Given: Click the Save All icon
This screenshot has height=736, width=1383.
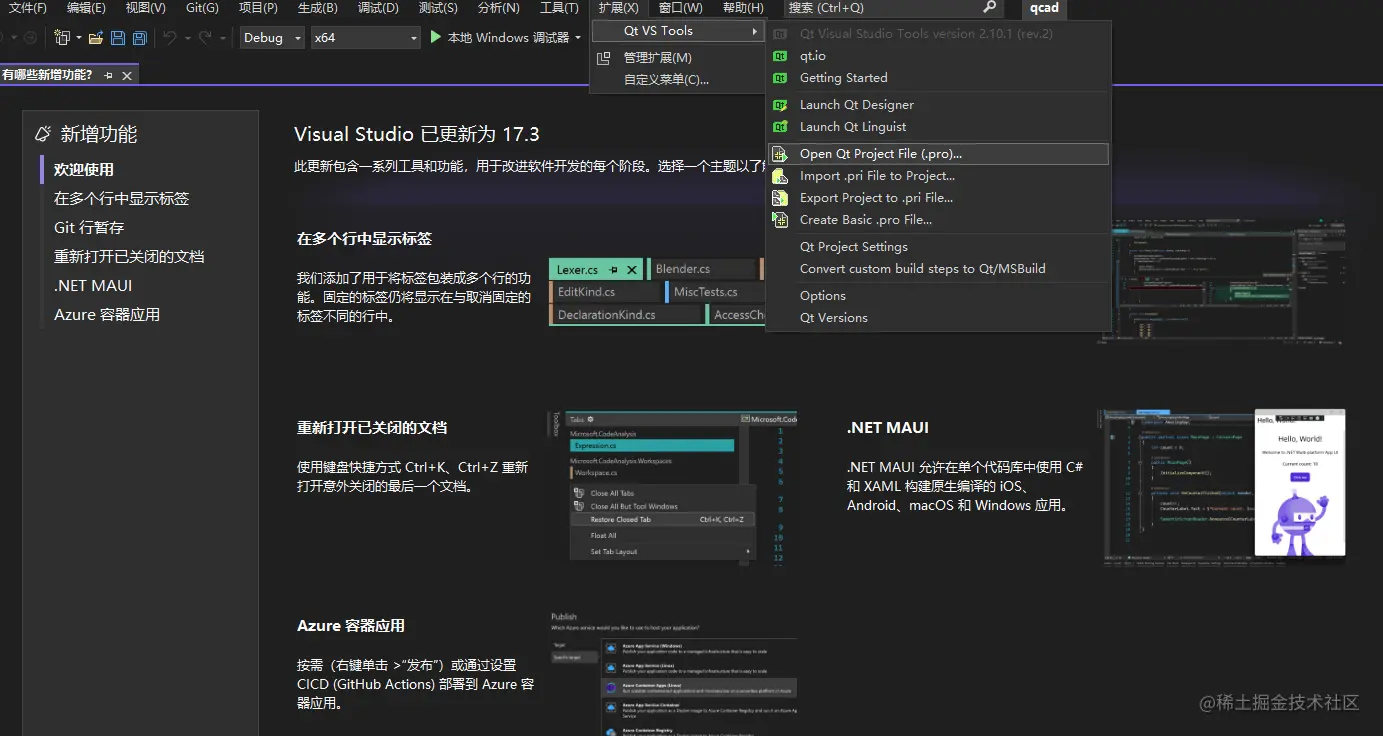Looking at the screenshot, I should (x=140, y=38).
